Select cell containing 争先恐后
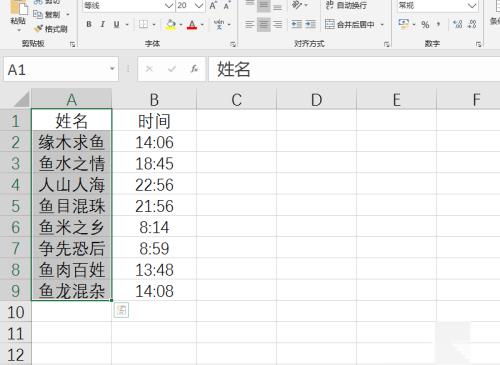 (x=72, y=248)
